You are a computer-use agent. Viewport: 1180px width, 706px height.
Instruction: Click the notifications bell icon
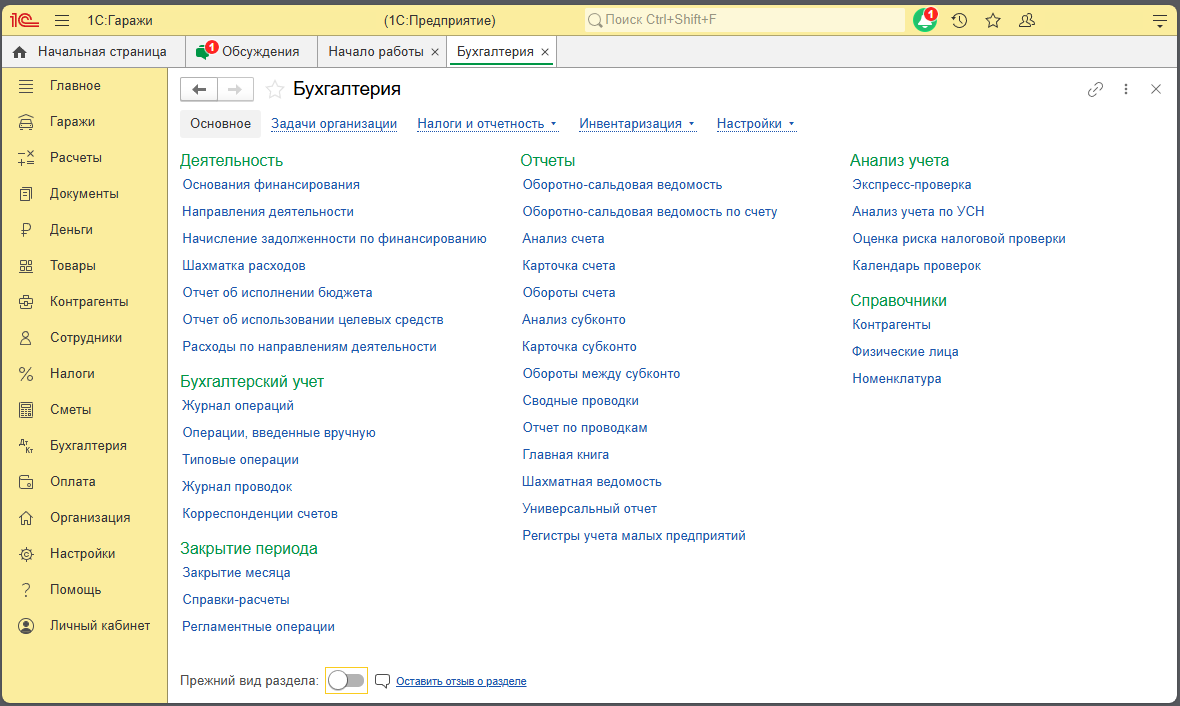point(924,20)
